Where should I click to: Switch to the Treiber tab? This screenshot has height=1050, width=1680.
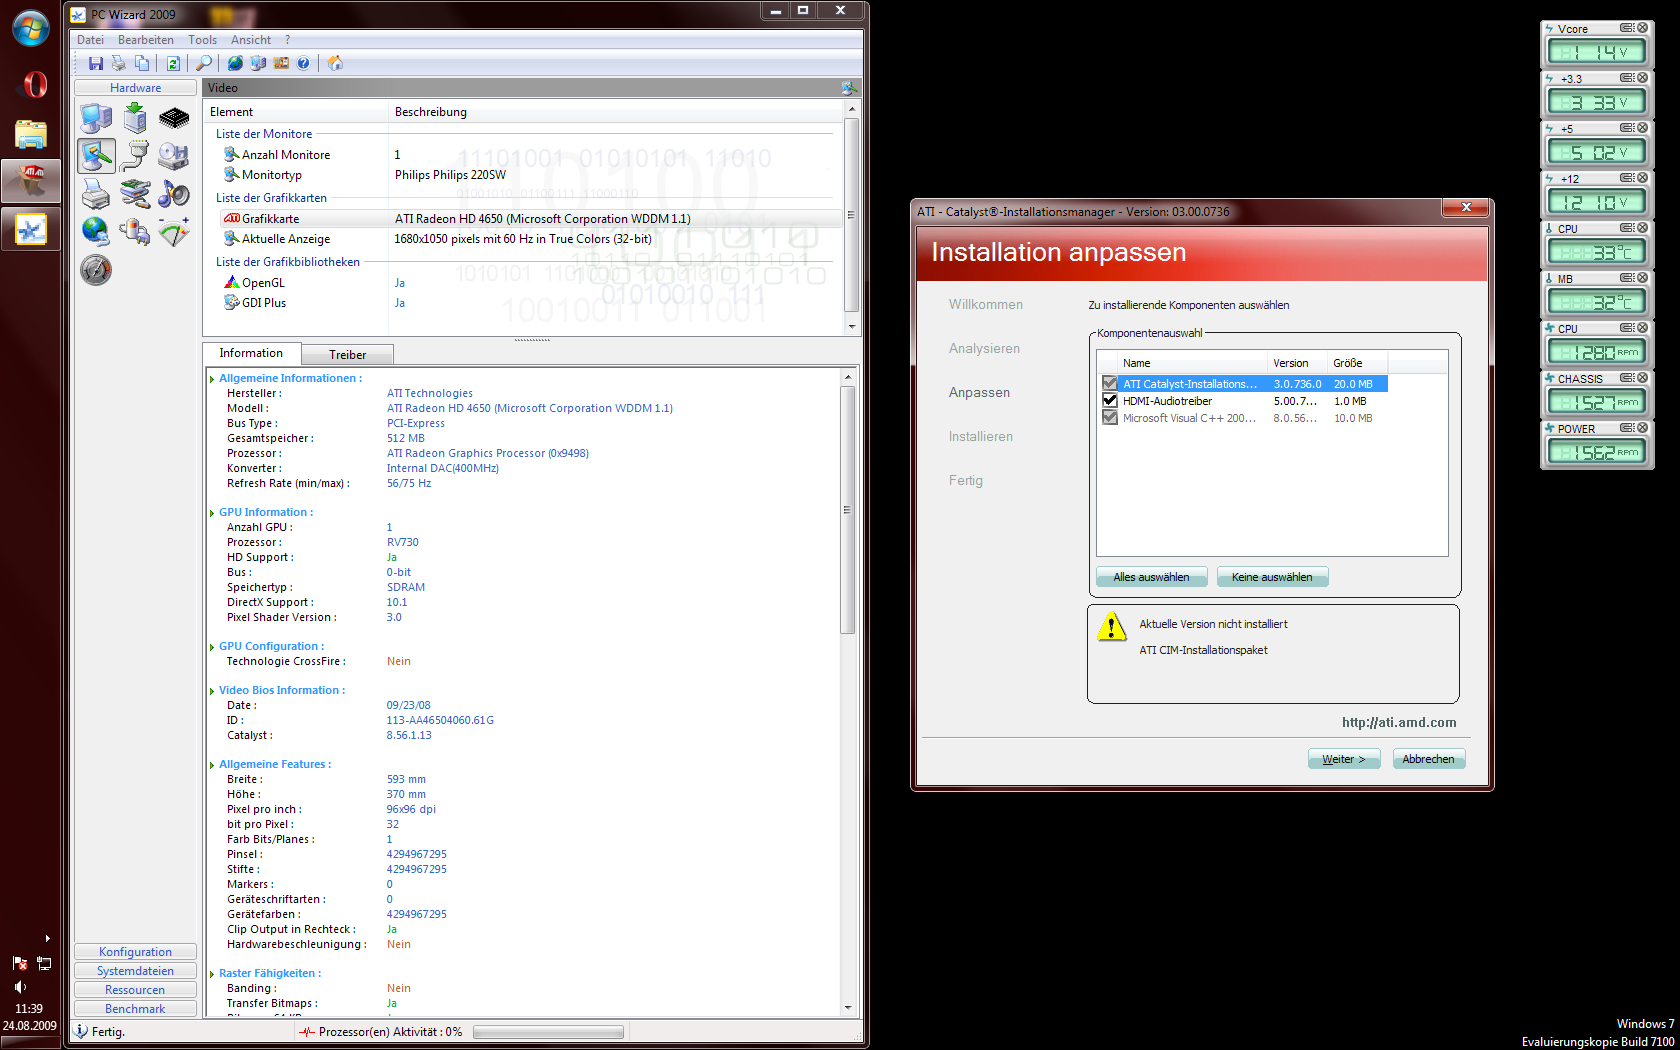tap(347, 355)
